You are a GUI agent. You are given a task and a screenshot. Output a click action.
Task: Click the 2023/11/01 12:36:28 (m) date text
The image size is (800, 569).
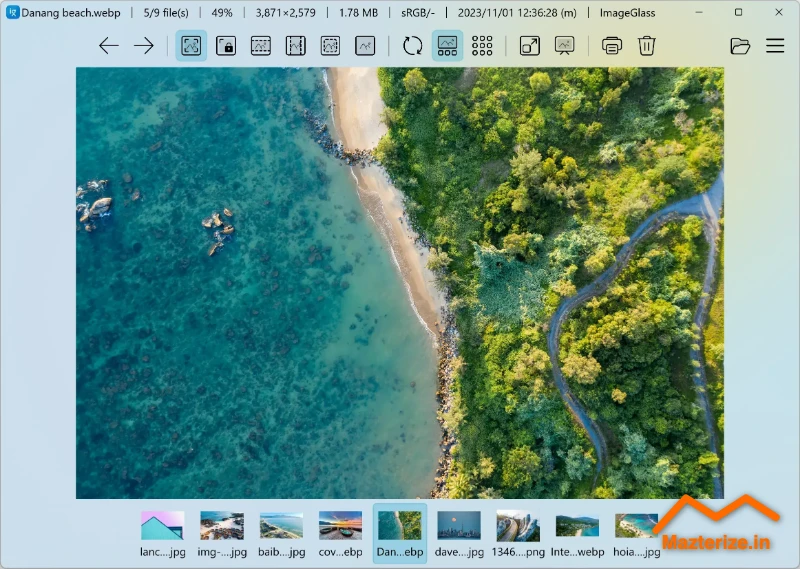(x=517, y=13)
